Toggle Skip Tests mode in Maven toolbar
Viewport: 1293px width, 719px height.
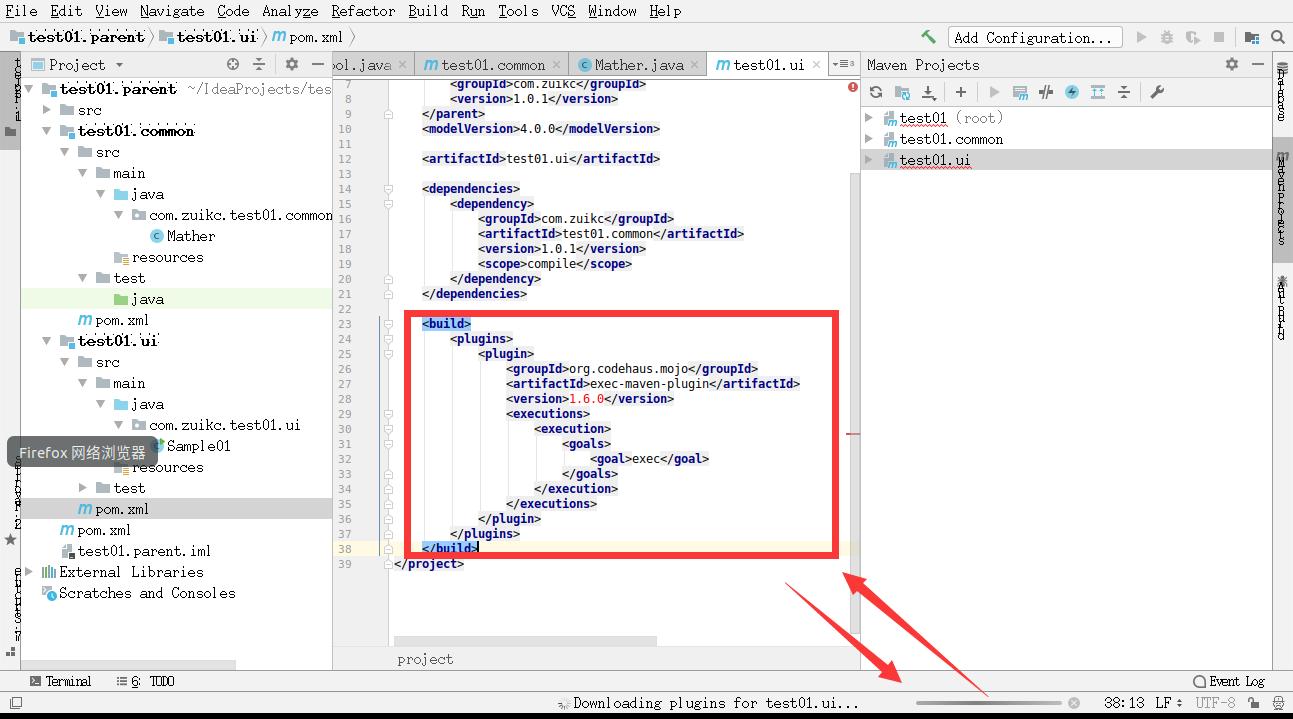1072,92
